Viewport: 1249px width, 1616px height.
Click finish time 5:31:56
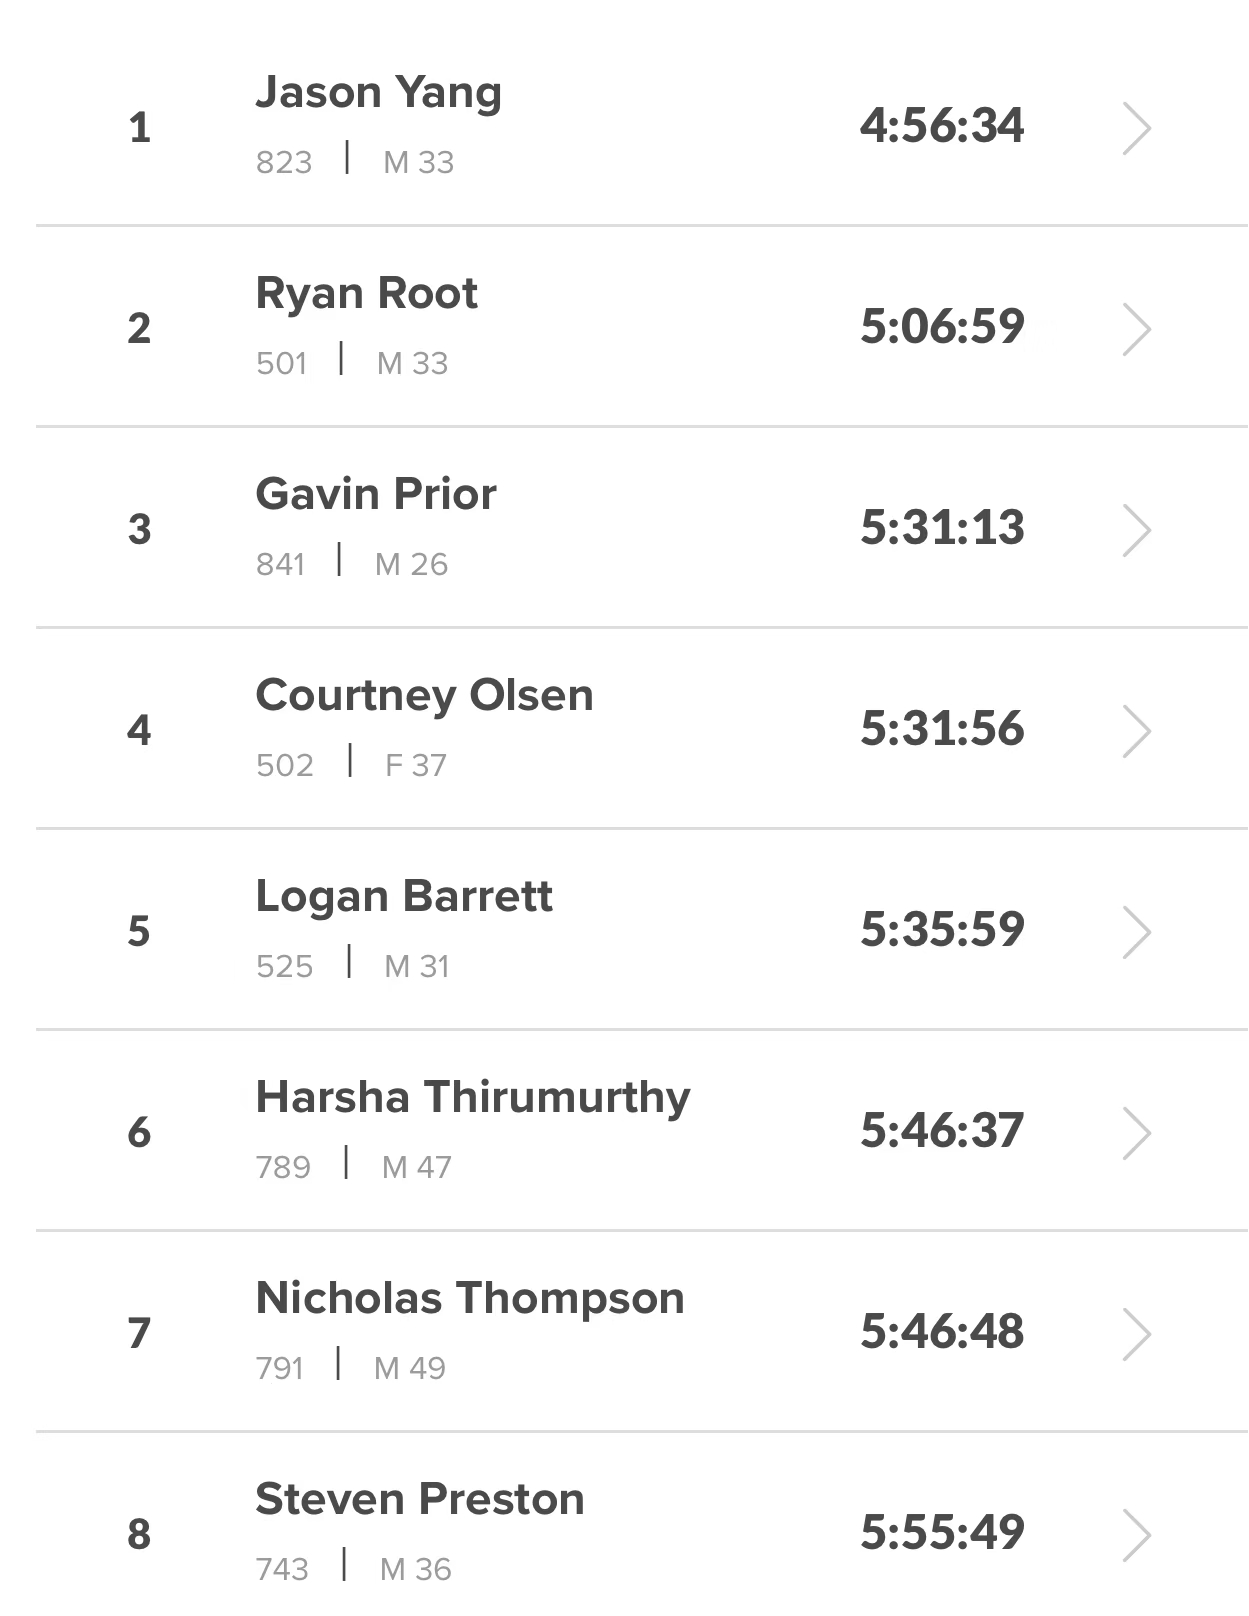tap(941, 729)
